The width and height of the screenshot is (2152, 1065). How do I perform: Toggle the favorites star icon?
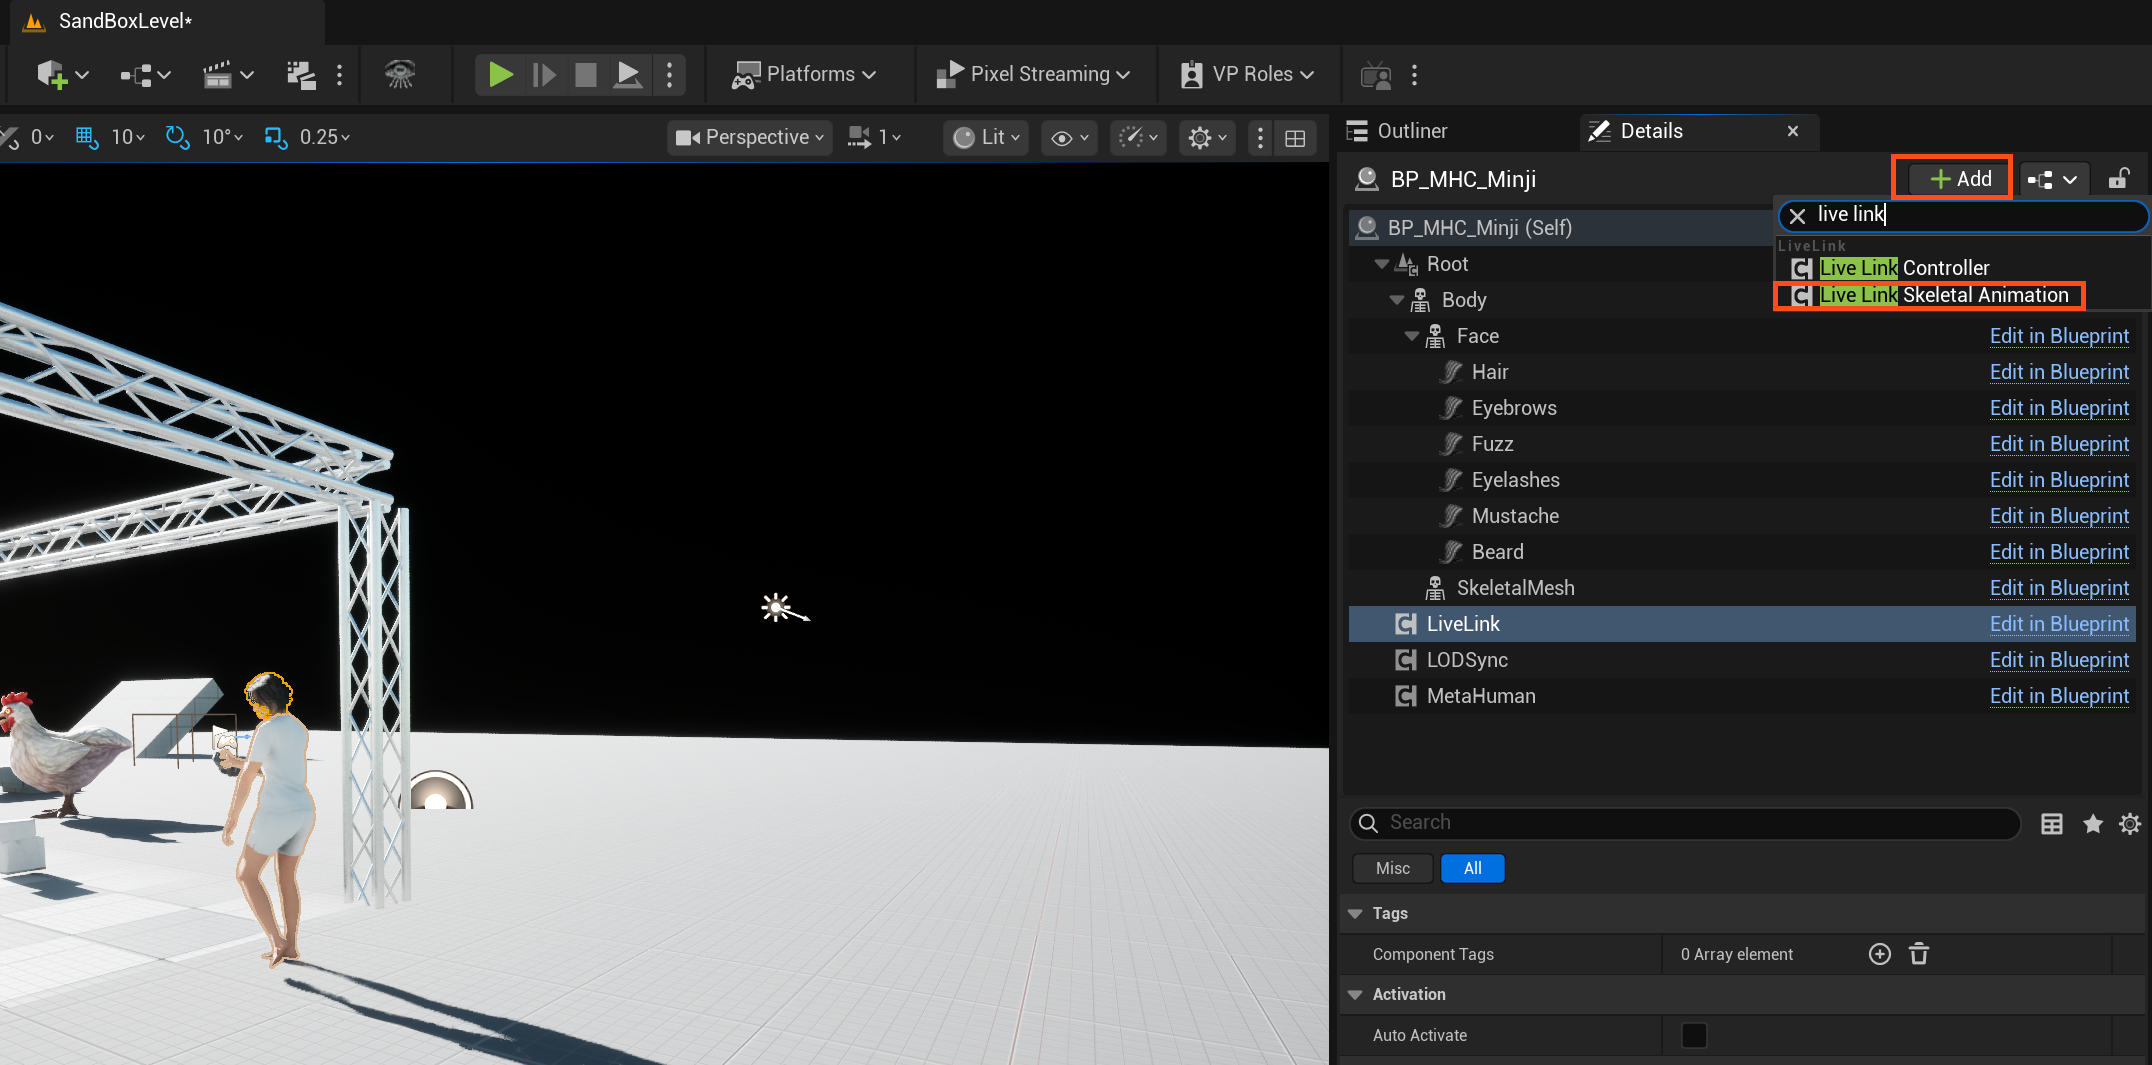point(2092,824)
